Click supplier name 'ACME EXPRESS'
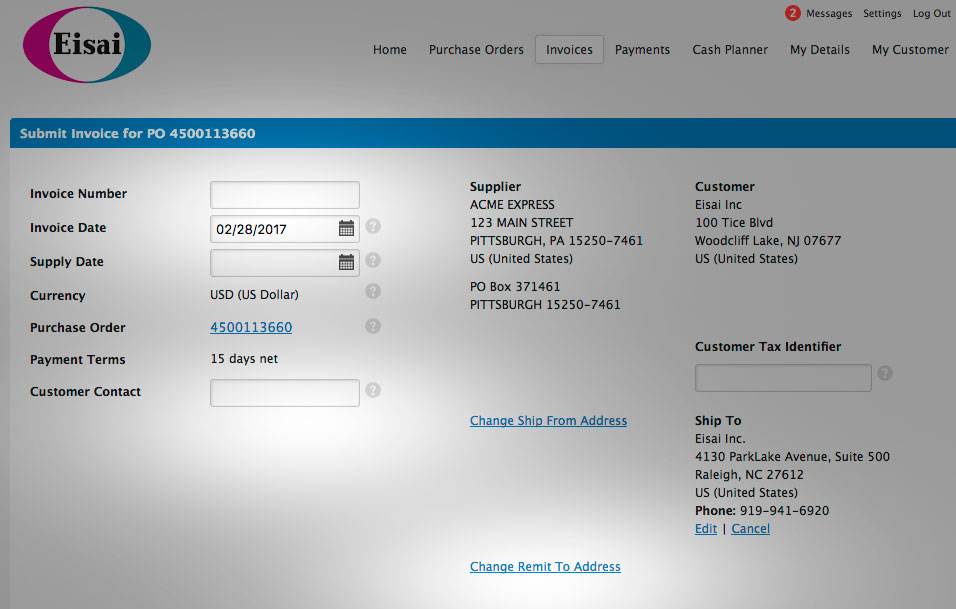The image size is (956, 609). [x=512, y=205]
